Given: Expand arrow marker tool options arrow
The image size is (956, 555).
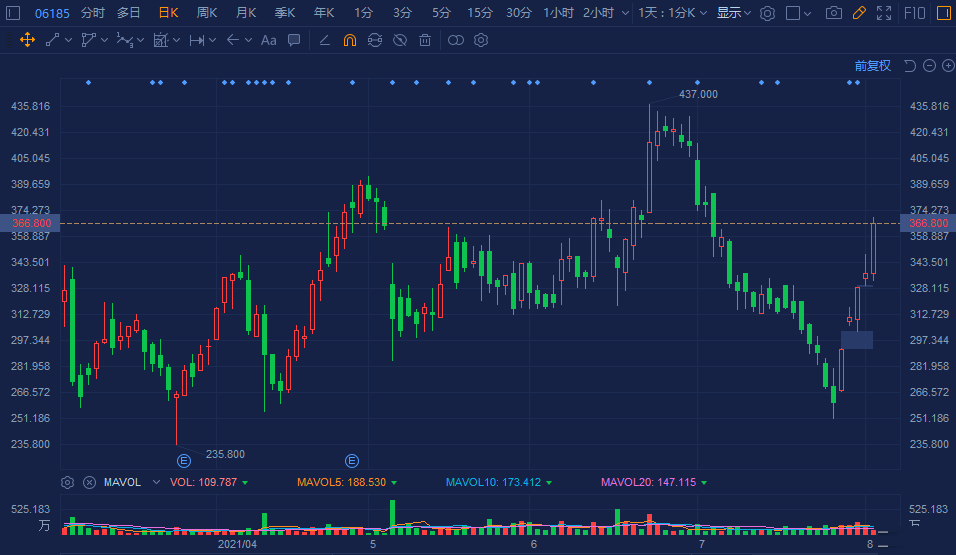Looking at the screenshot, I should [x=248, y=40].
